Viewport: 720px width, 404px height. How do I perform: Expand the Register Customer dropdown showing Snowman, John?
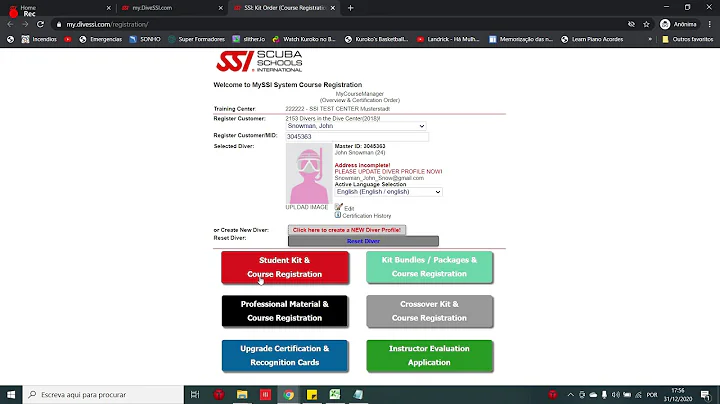point(356,126)
